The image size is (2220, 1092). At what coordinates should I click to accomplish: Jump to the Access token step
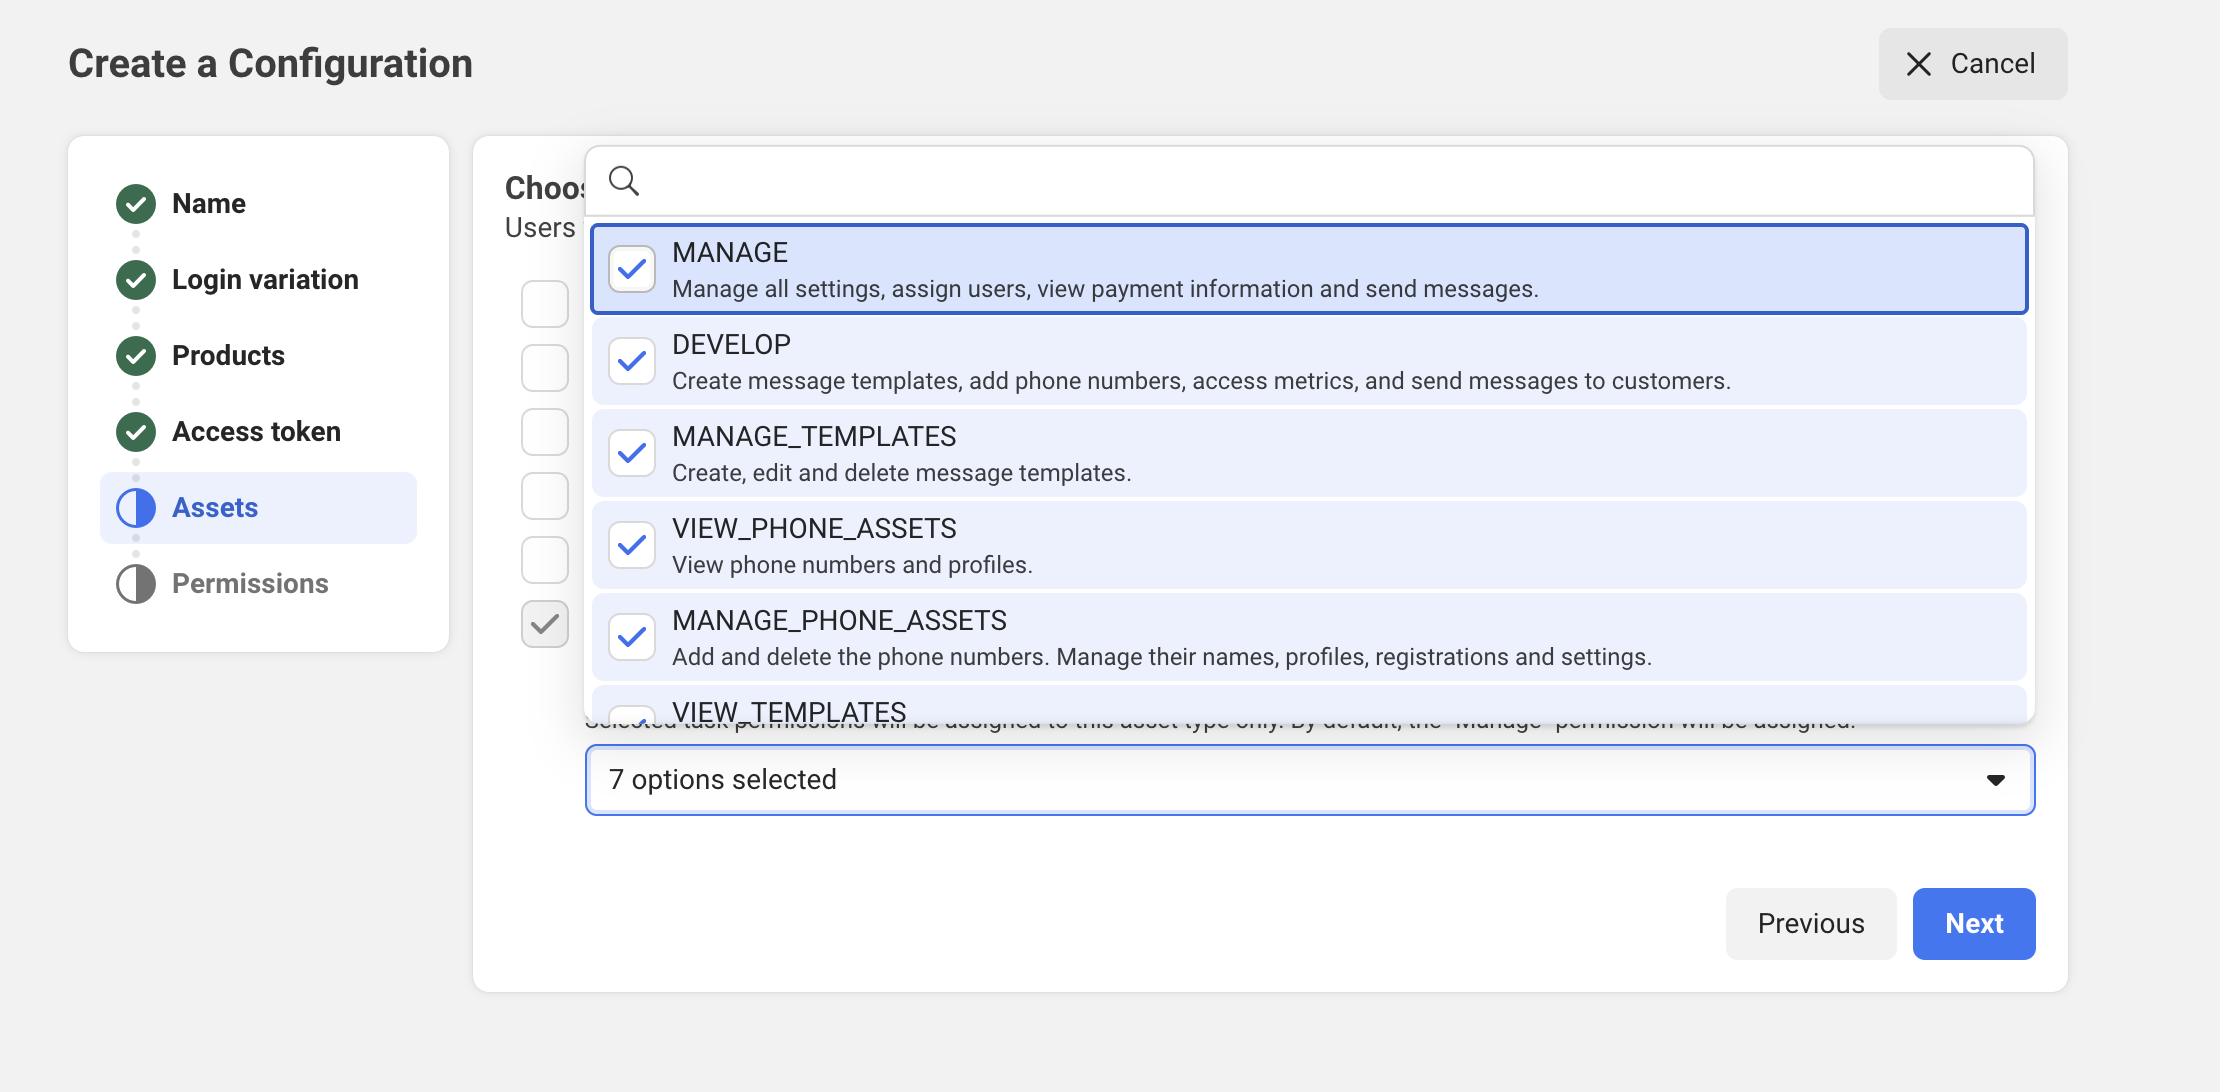256,432
